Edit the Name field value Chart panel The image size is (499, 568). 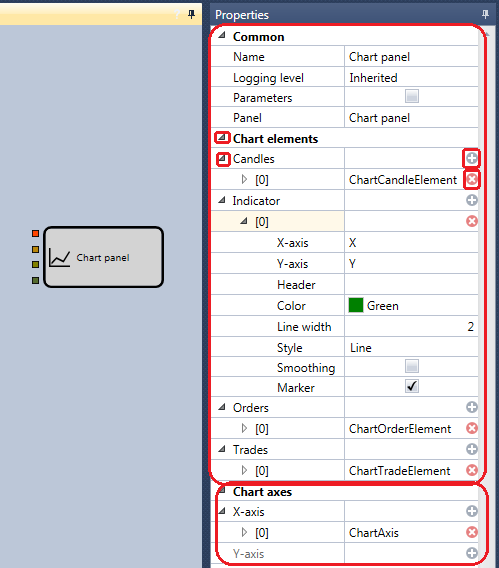tap(411, 57)
